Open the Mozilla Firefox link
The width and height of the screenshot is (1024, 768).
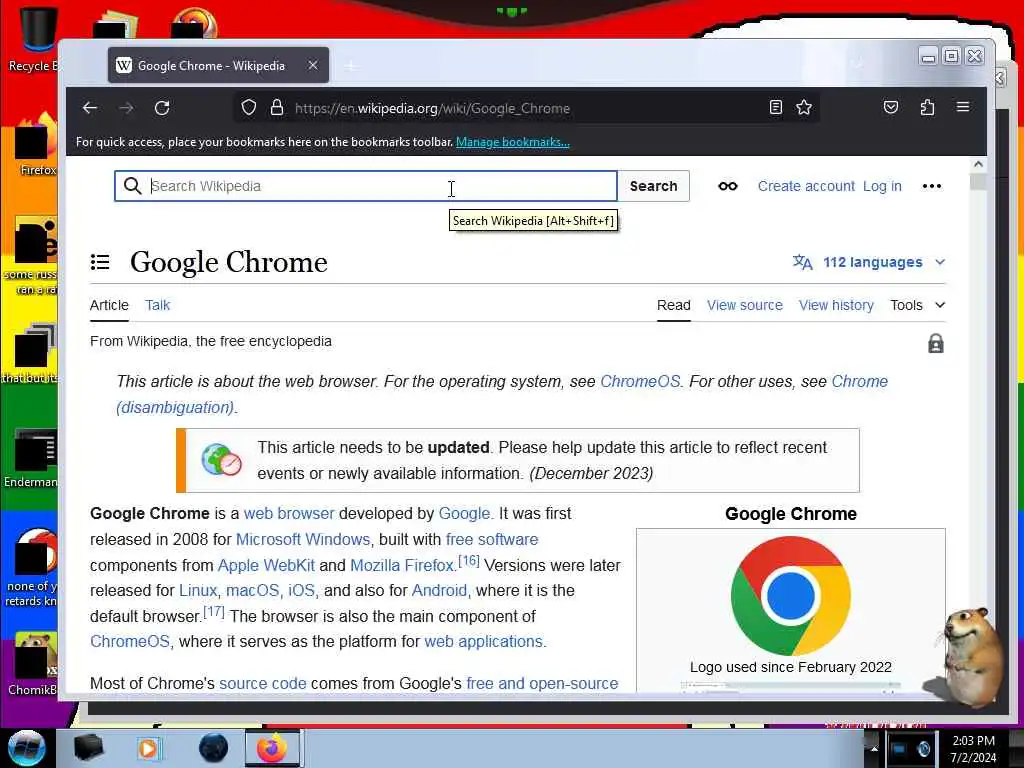(403, 565)
